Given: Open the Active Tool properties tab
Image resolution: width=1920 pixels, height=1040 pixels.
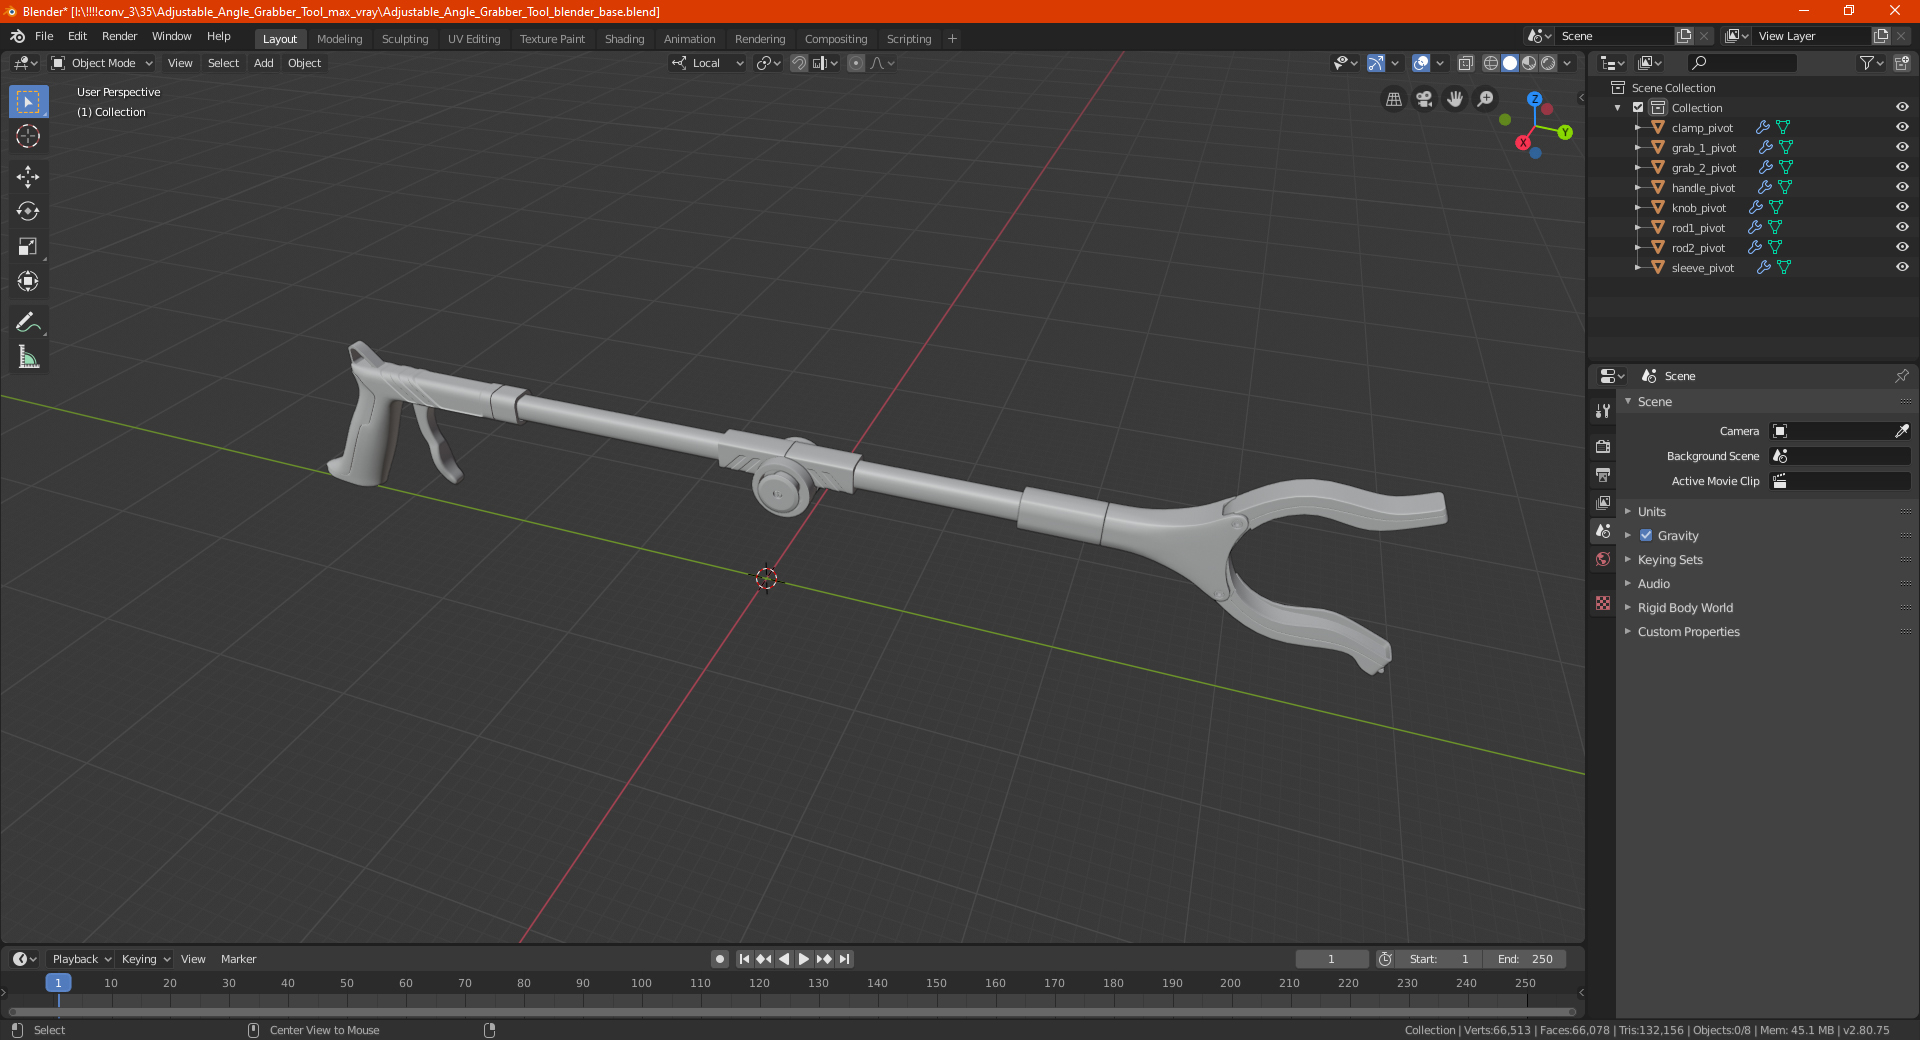Looking at the screenshot, I should (x=1603, y=410).
